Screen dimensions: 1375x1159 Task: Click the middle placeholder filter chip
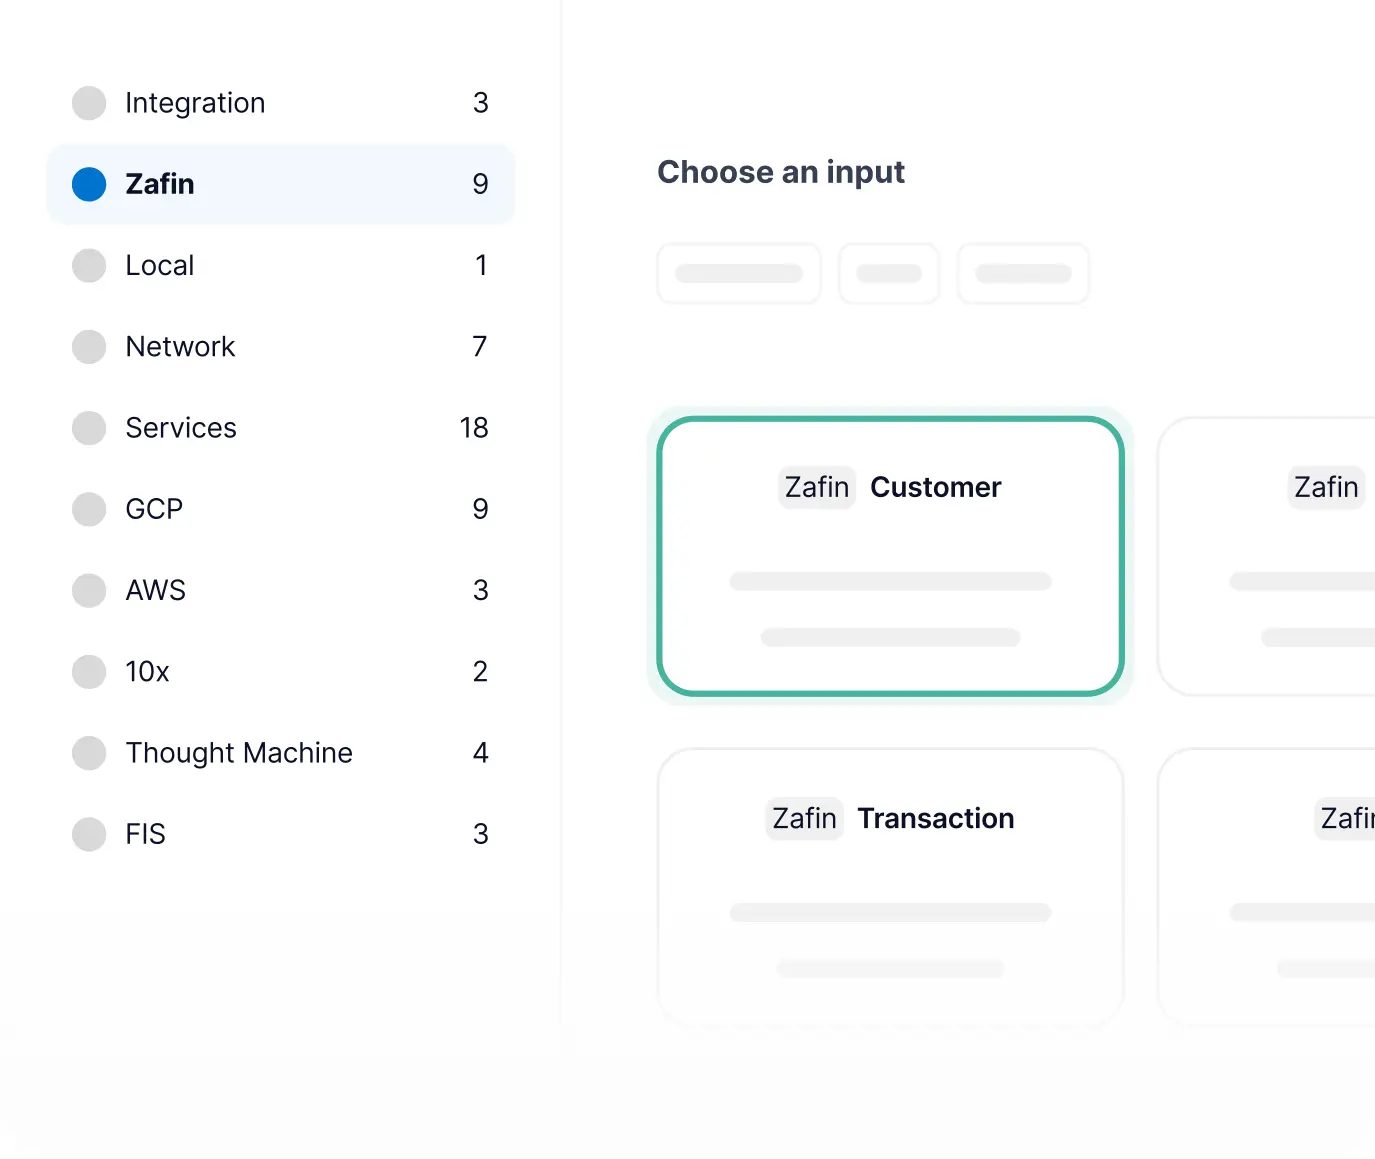pos(889,273)
